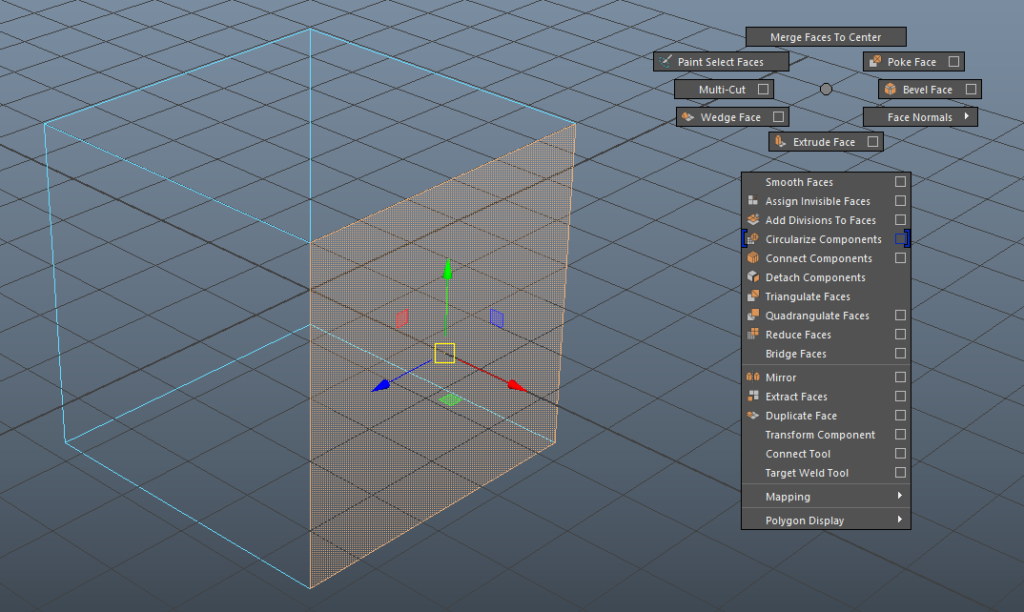Click the Triangulate Faces icon
The height and width of the screenshot is (612, 1024).
(x=753, y=296)
